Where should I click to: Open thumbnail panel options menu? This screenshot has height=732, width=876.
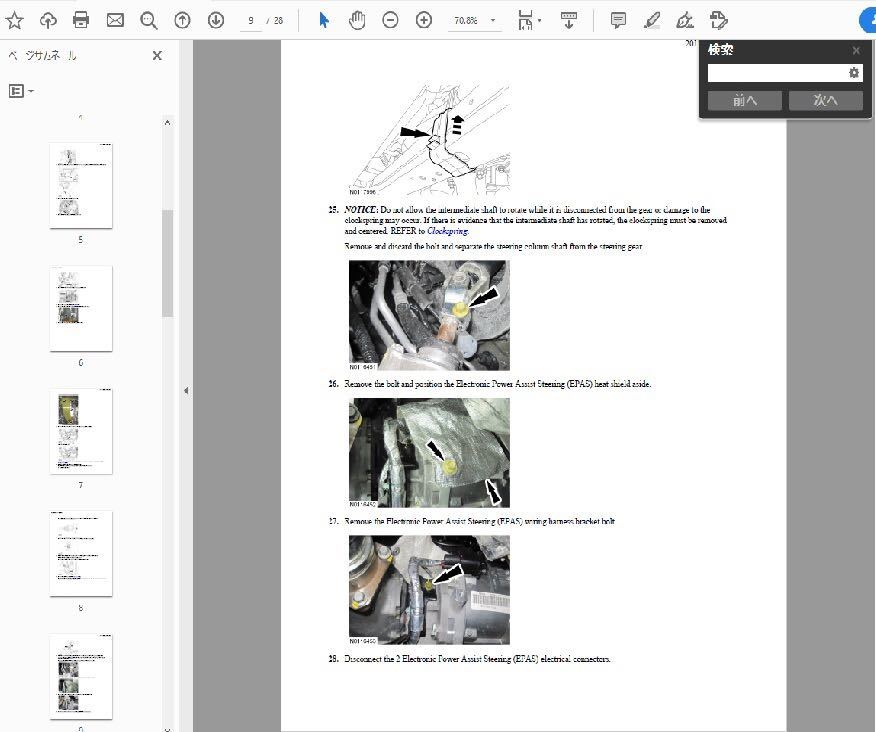coord(21,91)
